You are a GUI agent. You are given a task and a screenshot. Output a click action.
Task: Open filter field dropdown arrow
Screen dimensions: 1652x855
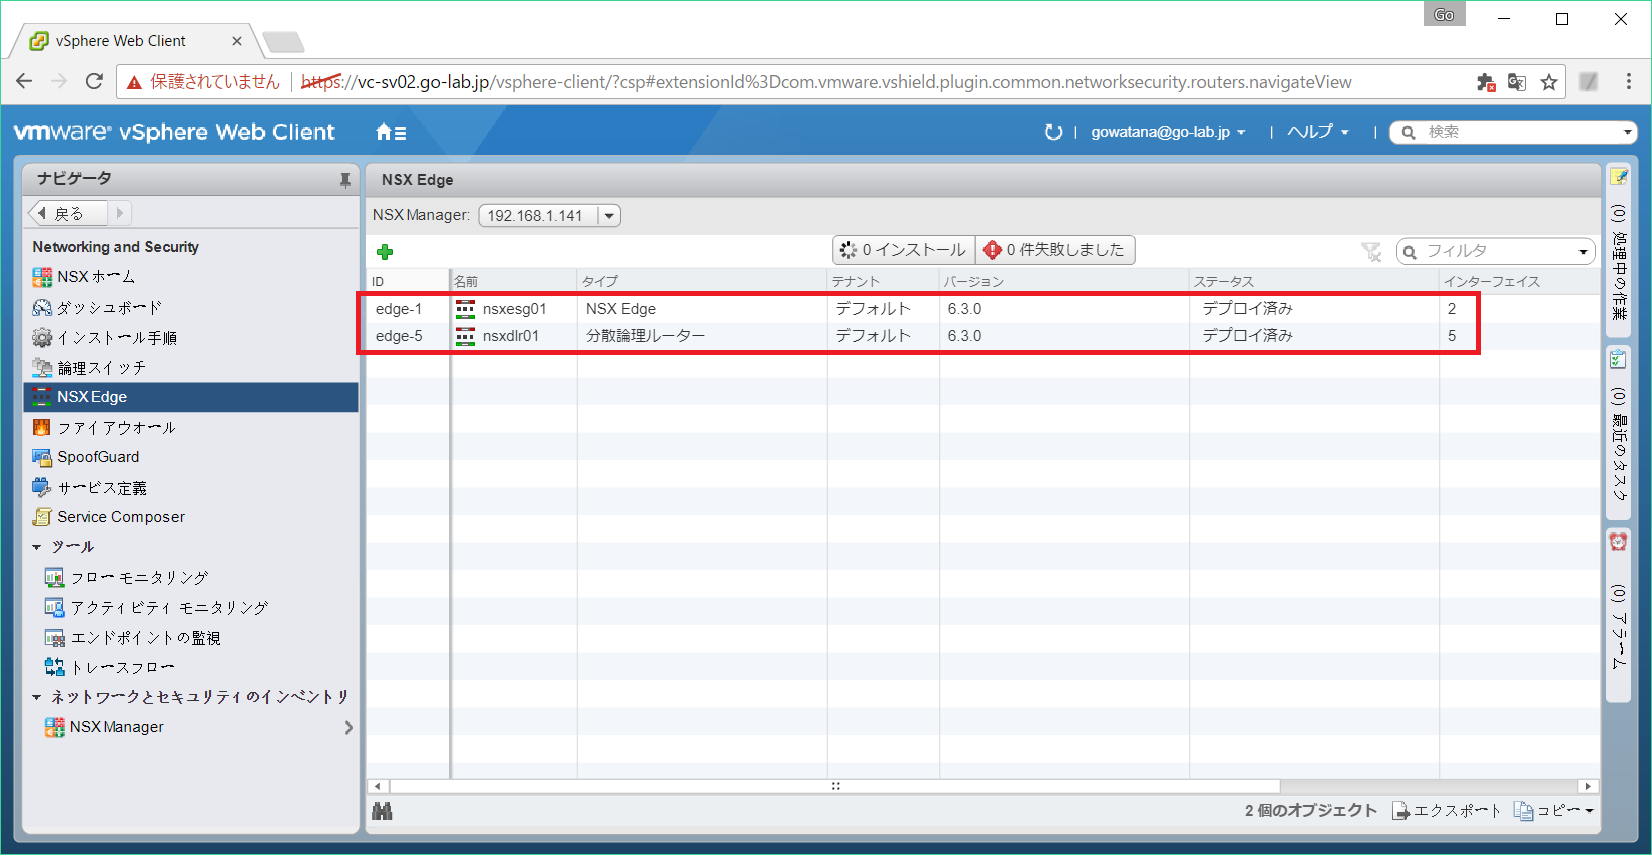point(1583,252)
